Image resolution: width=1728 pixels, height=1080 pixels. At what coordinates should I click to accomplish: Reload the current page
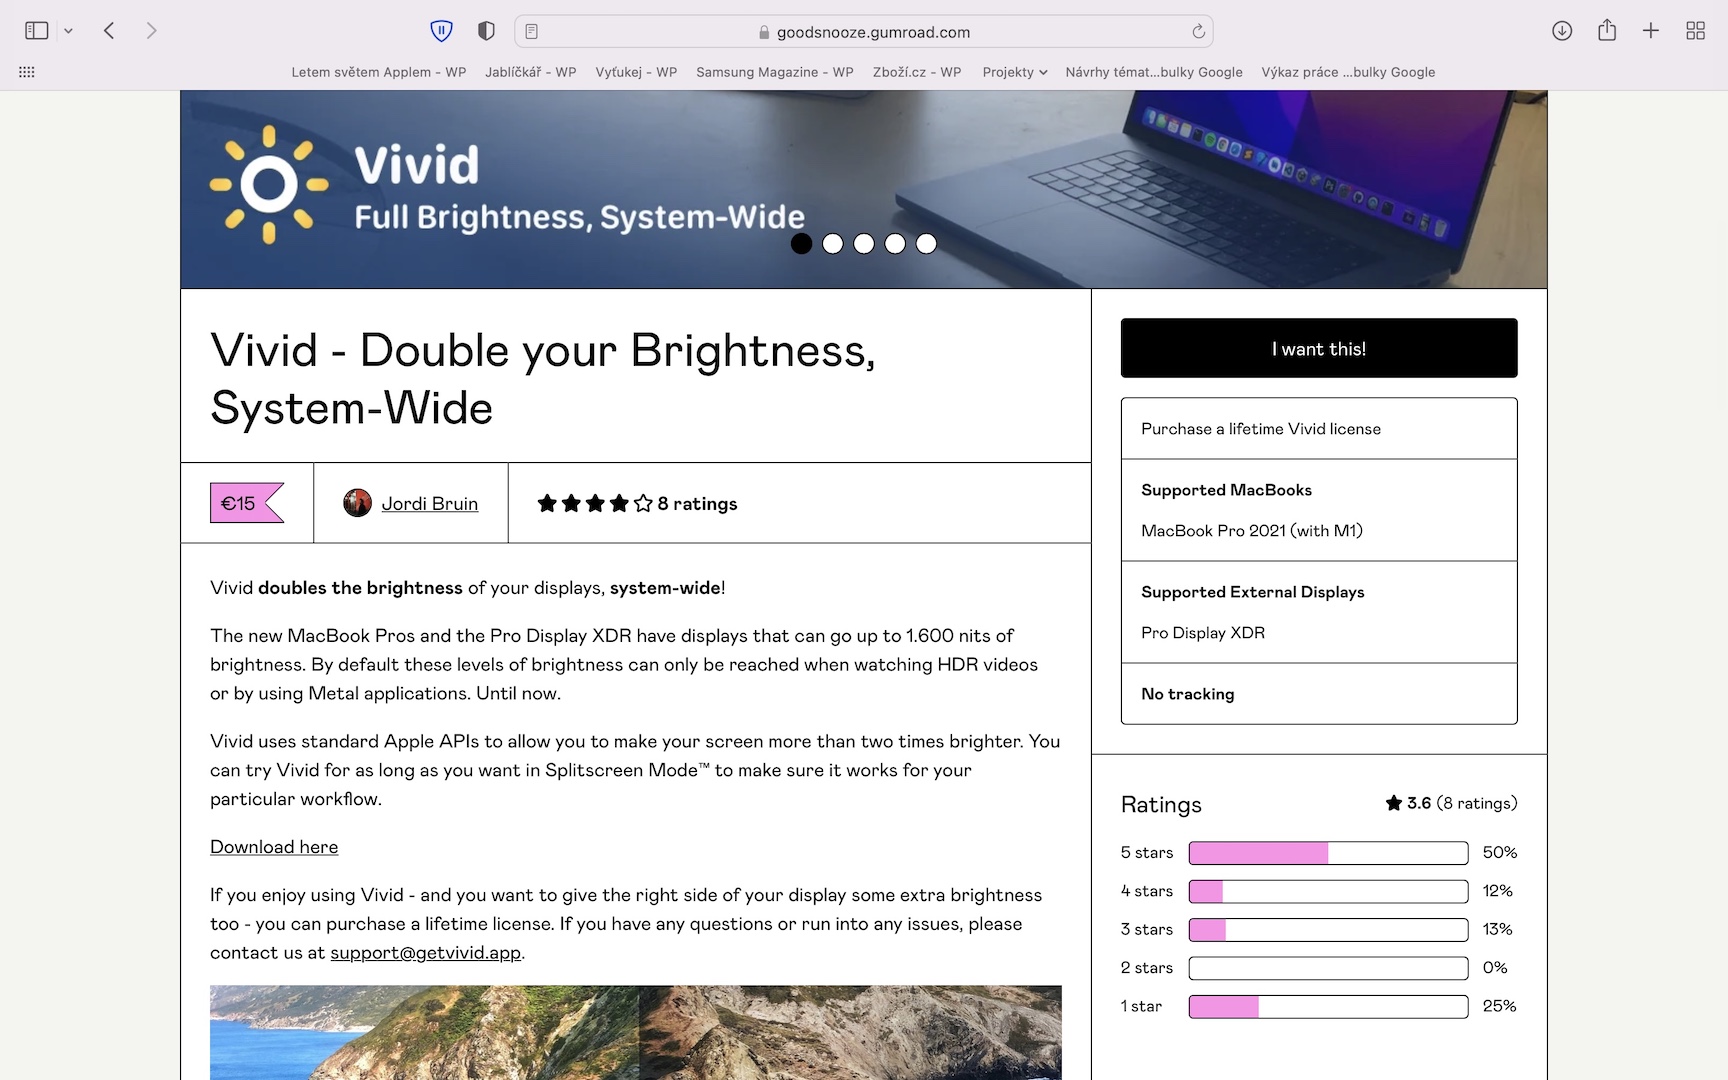(1198, 31)
